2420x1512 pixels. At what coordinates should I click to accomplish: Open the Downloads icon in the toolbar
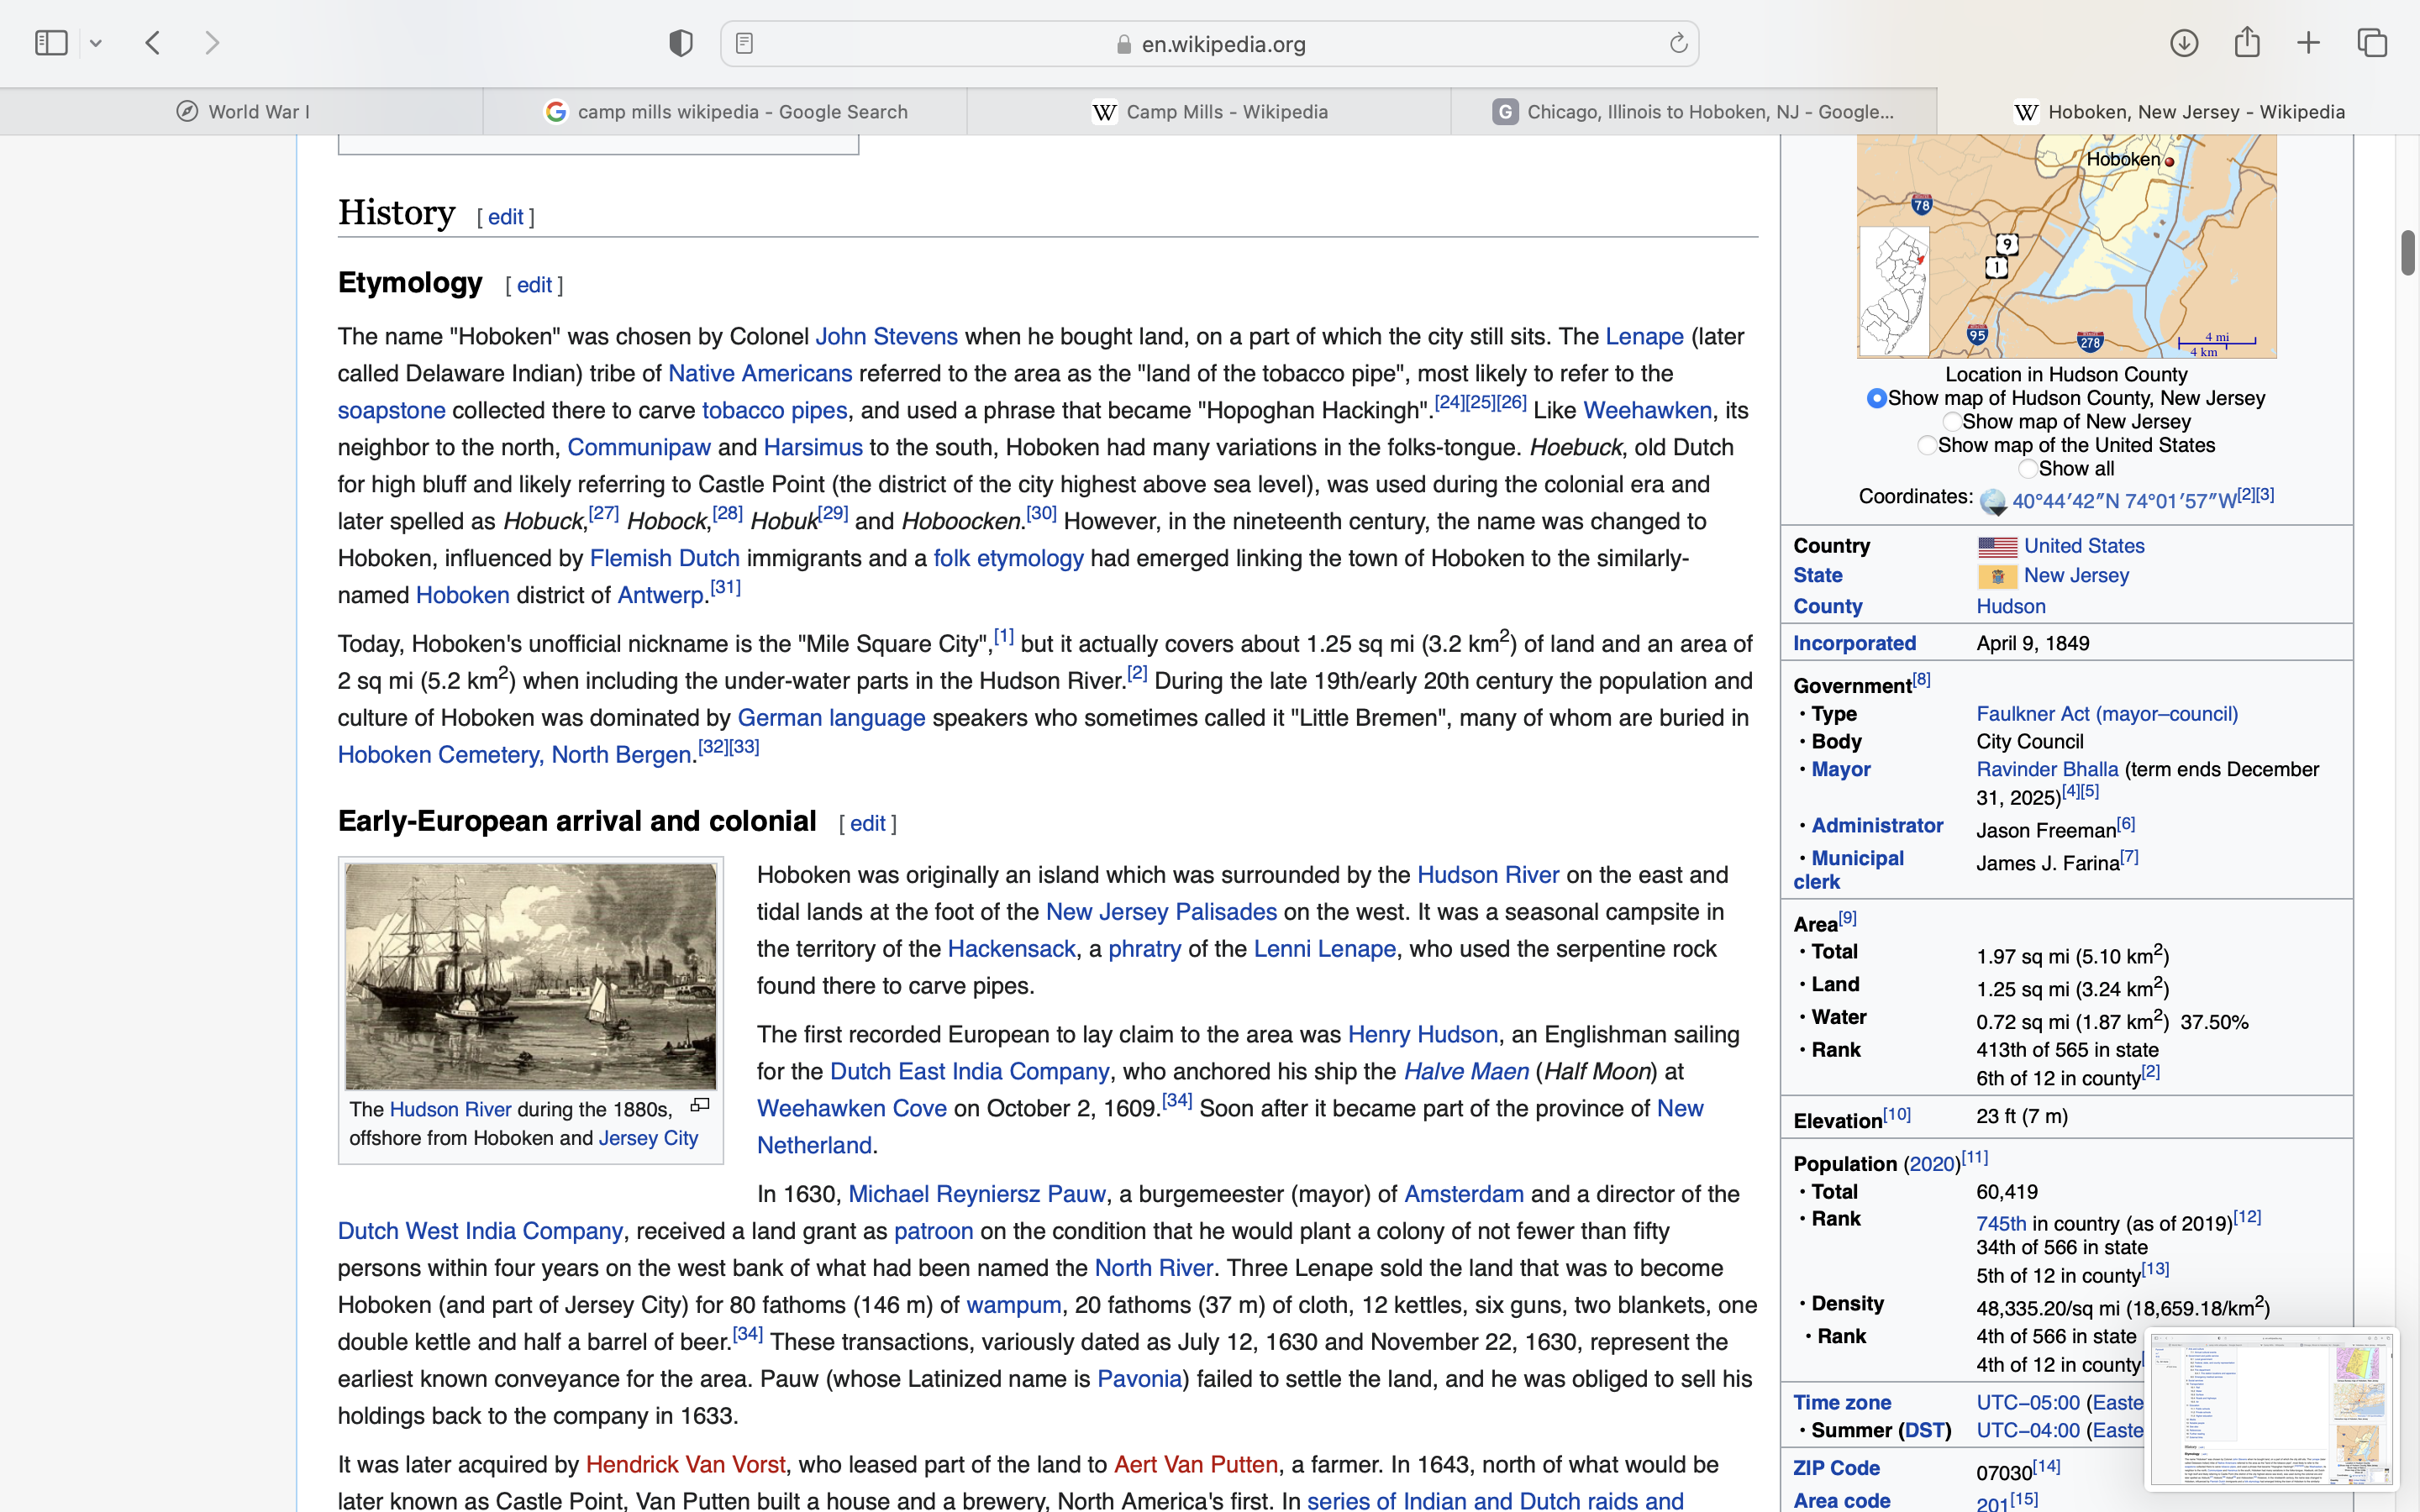tap(2184, 43)
